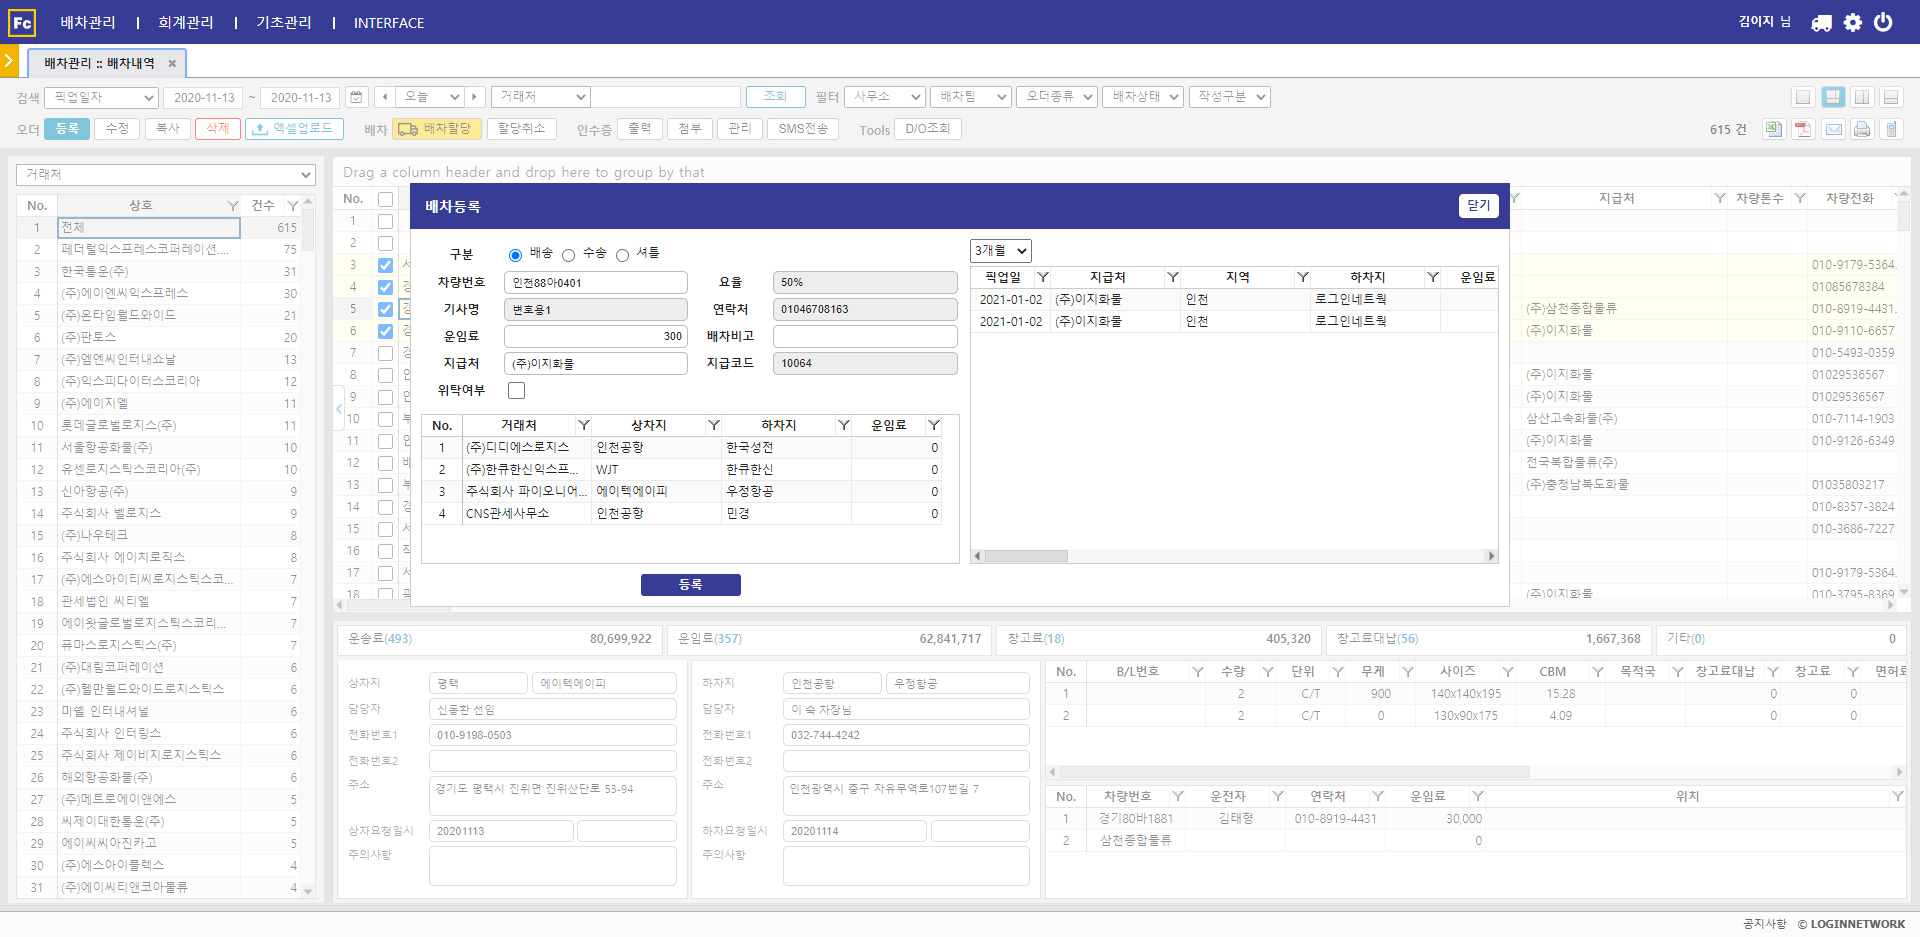Image resolution: width=1920 pixels, height=937 pixels.
Task: Open the 거래처 search field dropdown
Action: [x=540, y=97]
